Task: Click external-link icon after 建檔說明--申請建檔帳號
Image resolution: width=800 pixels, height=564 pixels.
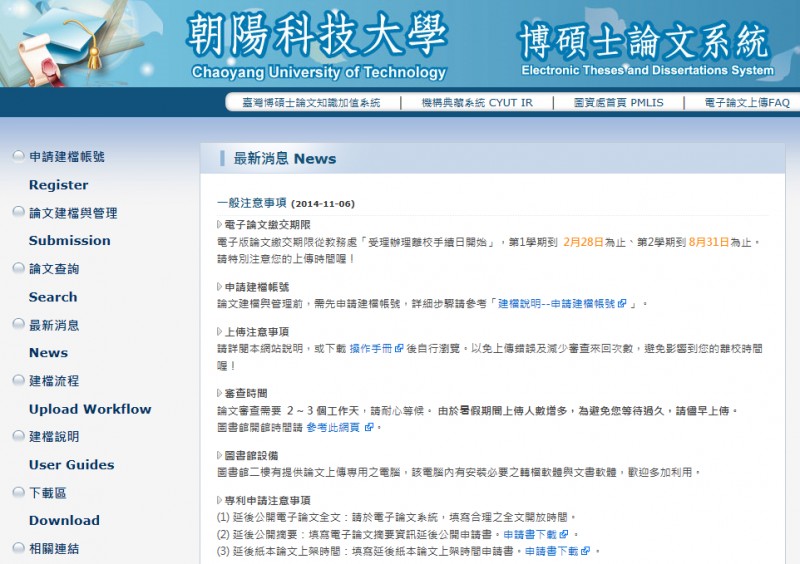Action: (622, 304)
